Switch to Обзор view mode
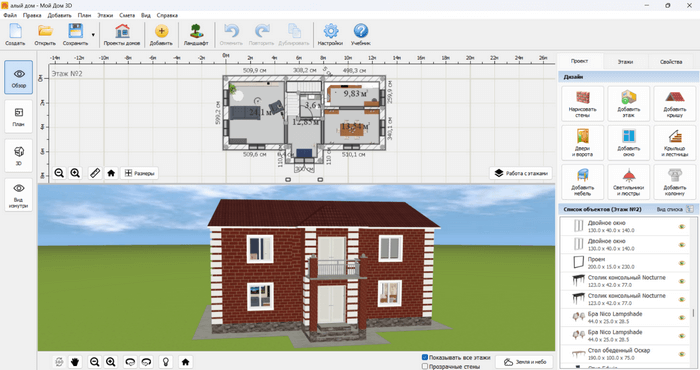This screenshot has width=700, height=370. point(18,77)
